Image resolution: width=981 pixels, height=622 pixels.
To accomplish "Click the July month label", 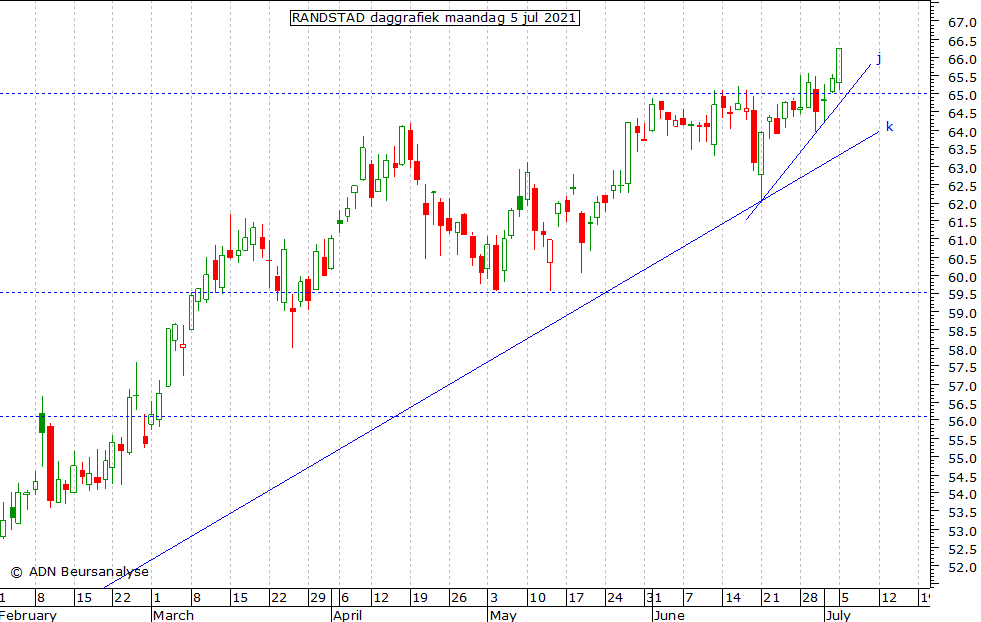I will (838, 615).
